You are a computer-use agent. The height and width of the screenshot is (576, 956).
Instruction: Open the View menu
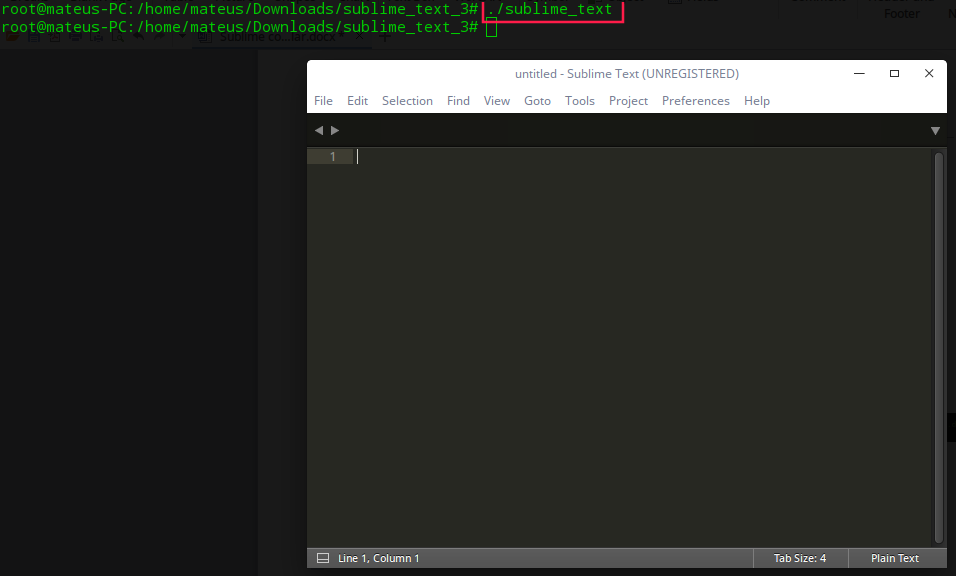(x=497, y=101)
